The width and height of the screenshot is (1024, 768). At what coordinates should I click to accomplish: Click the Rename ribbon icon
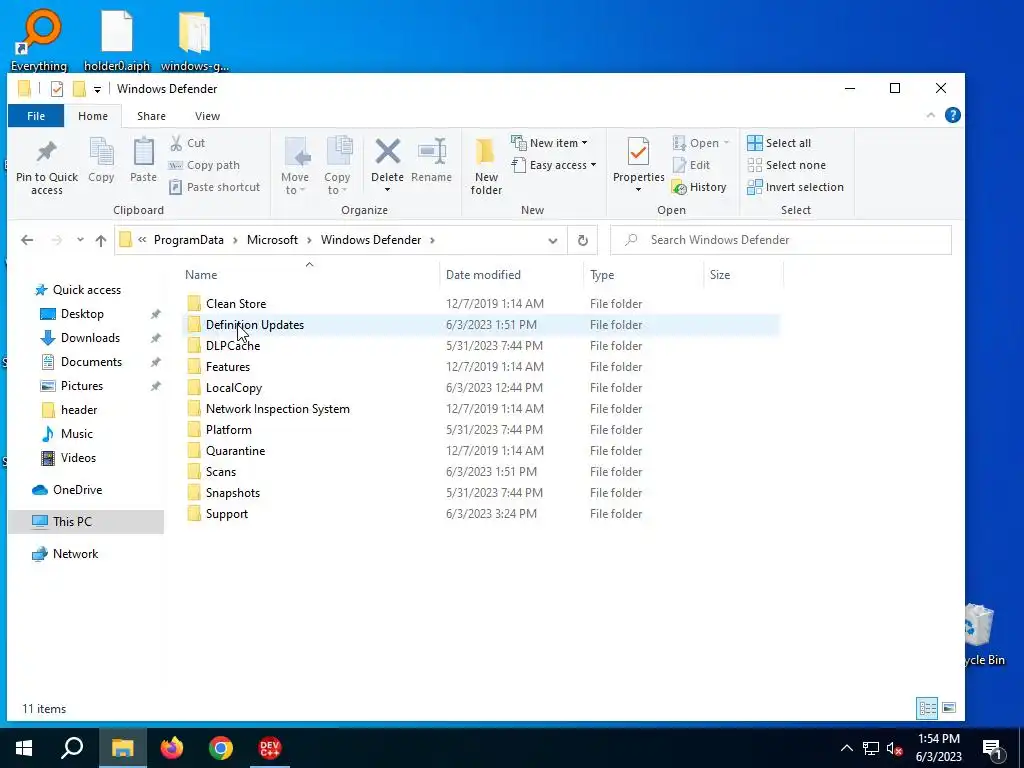point(432,152)
